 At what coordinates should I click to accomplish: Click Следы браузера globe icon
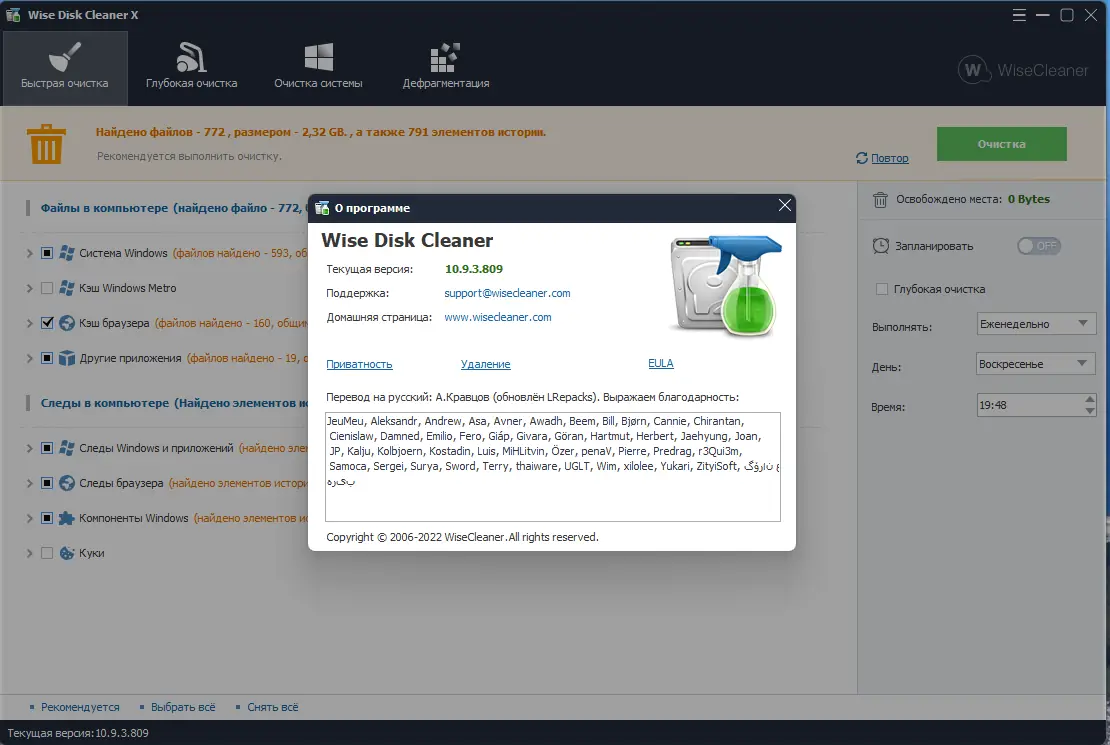tap(67, 483)
